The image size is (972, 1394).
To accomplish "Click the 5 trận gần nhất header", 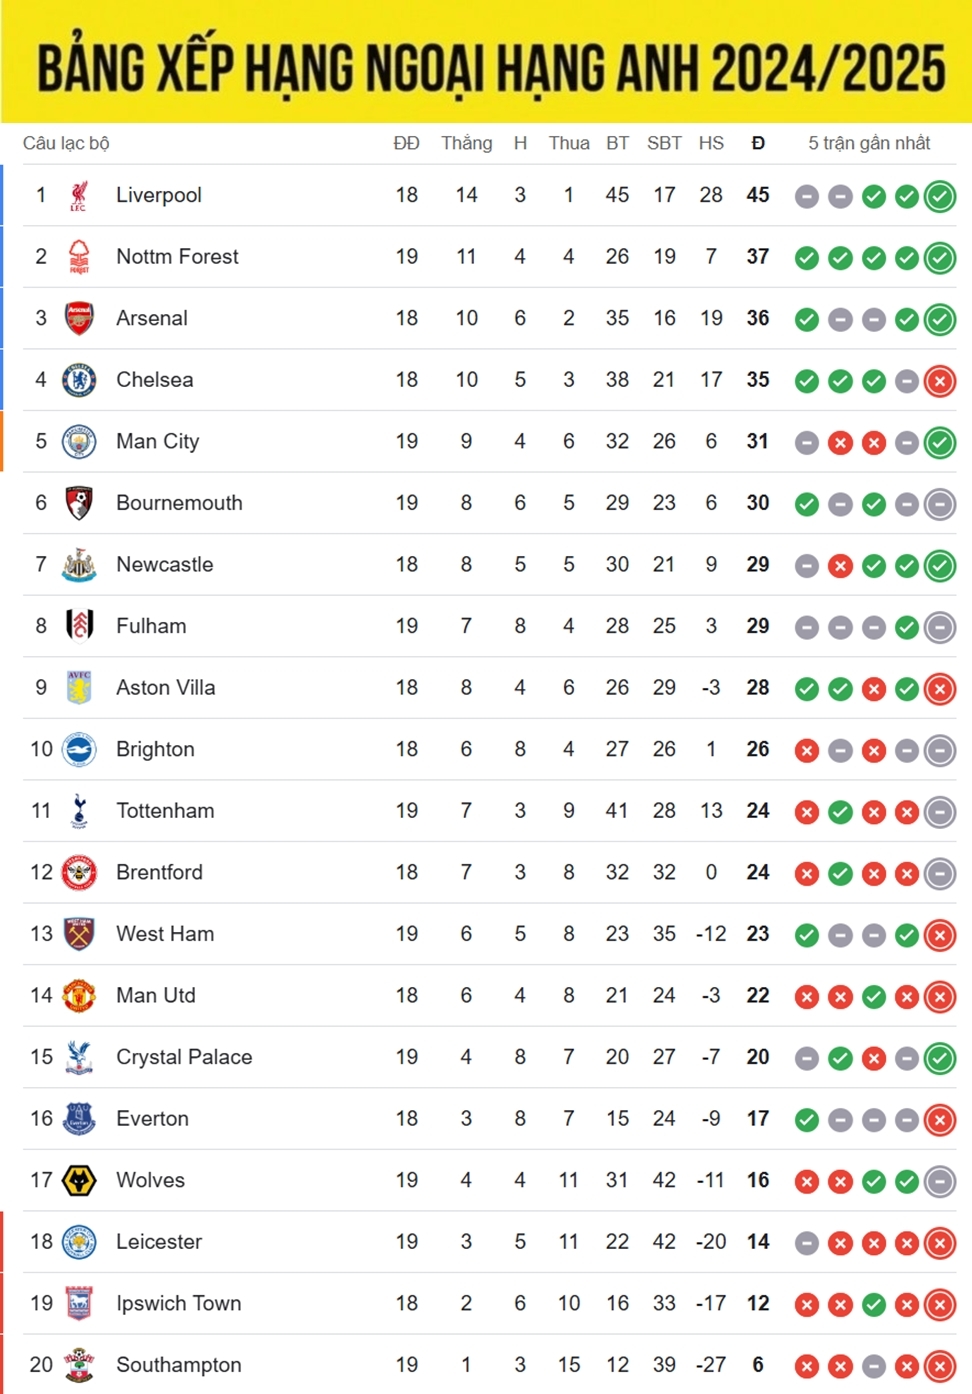I will 869,143.
